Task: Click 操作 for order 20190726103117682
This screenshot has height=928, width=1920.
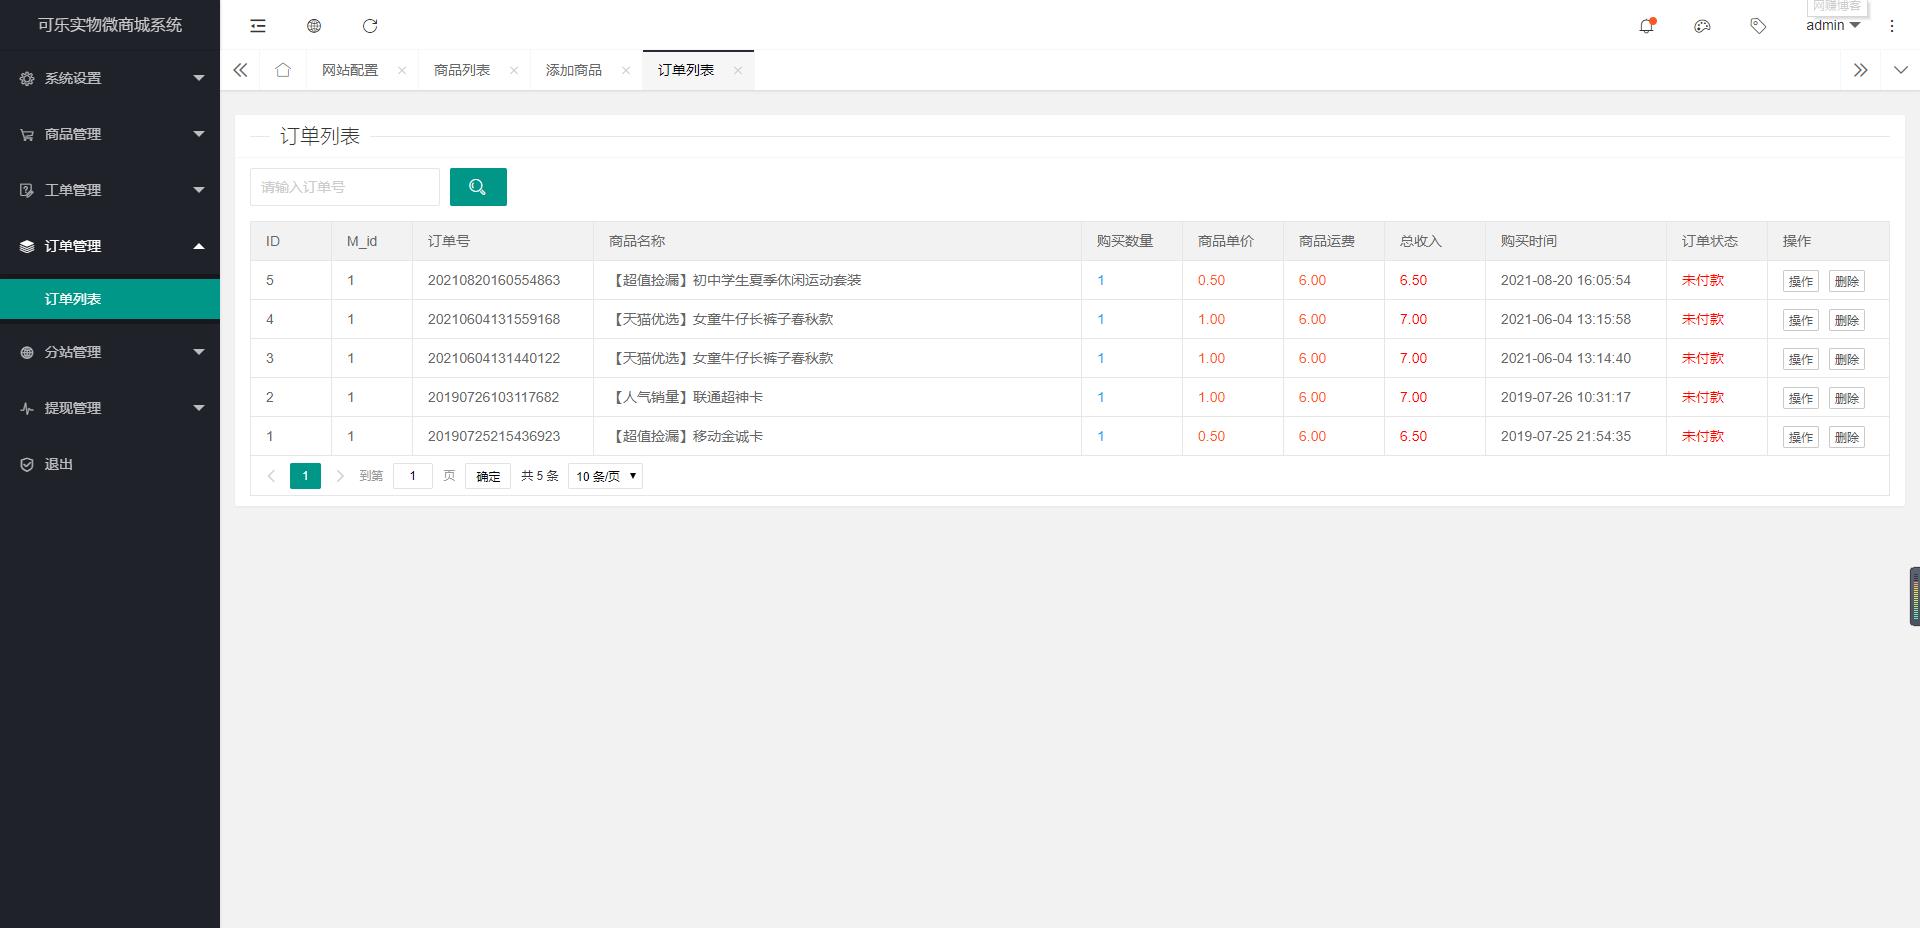Action: pos(1800,398)
